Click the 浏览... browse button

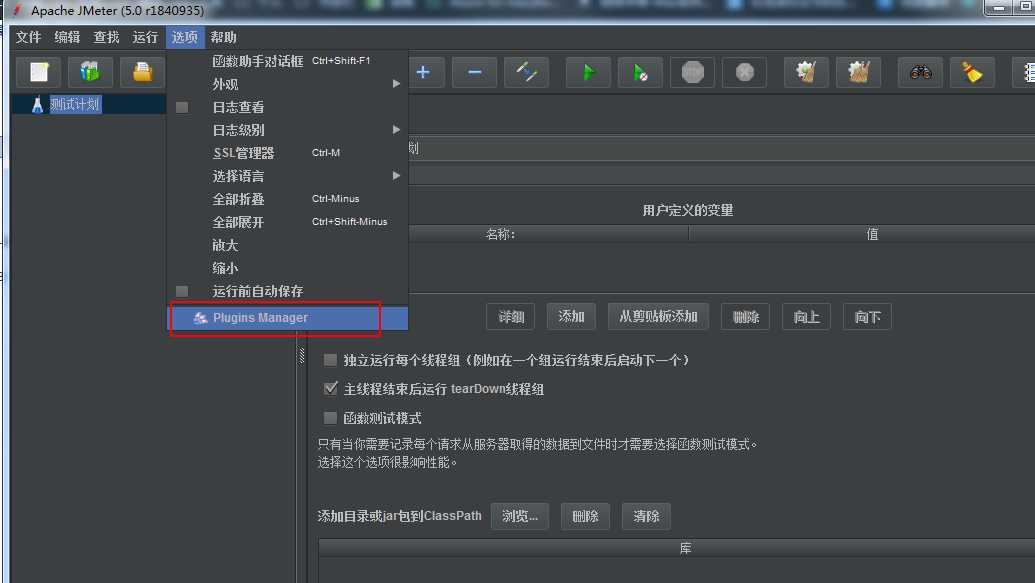tap(519, 516)
